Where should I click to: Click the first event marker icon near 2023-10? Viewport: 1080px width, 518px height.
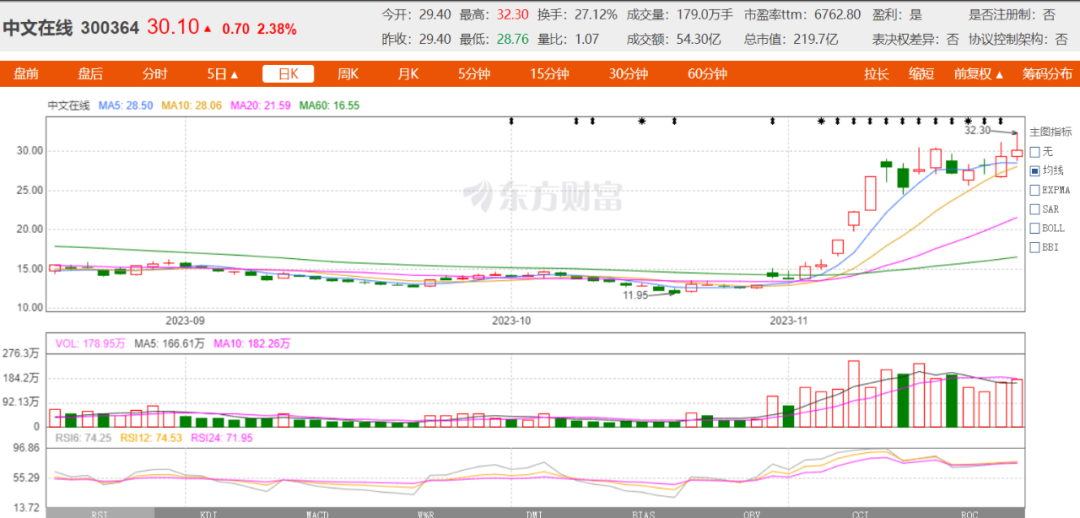511,121
